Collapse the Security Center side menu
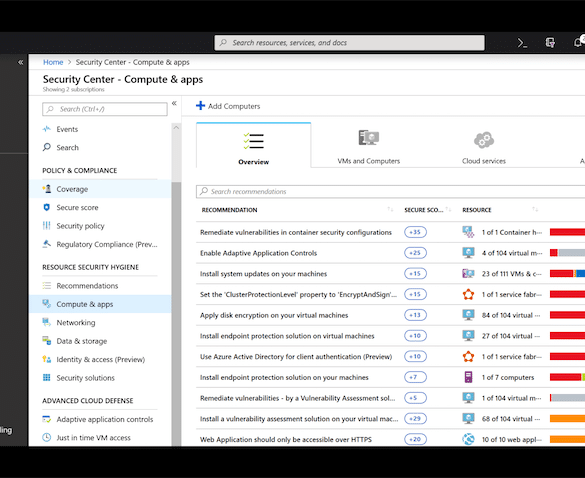Screen dimensions: 585x478 point(174,103)
